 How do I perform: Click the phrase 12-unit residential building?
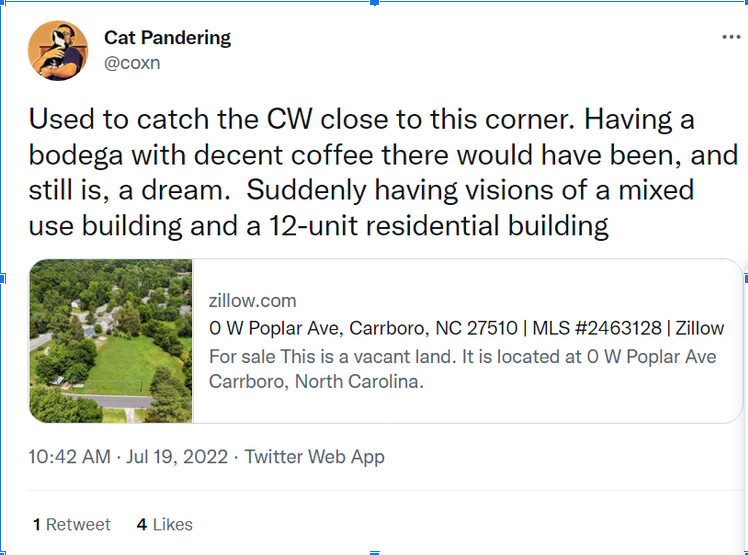(x=438, y=226)
